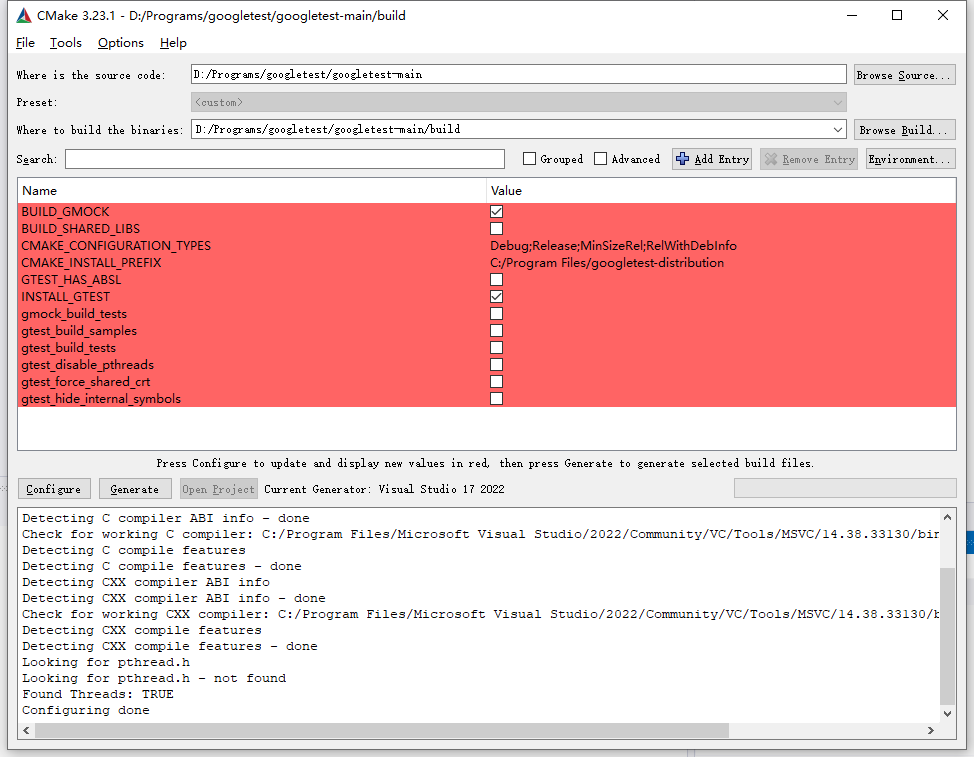Uncheck the INSTALL_GTEST checkbox

pos(496,297)
